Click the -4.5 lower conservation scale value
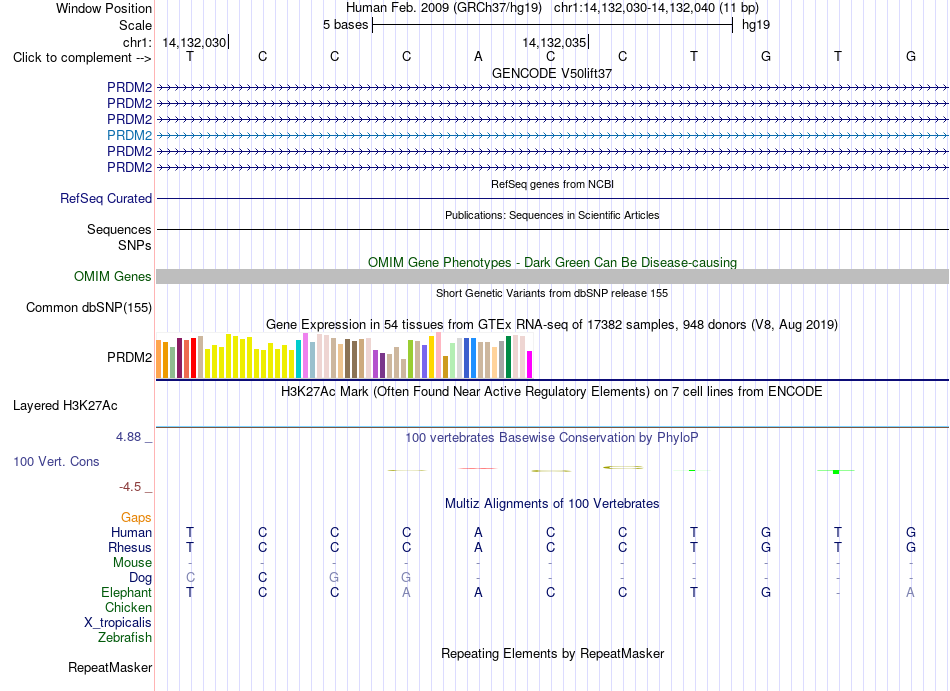This screenshot has height=691, width=950. click(130, 487)
